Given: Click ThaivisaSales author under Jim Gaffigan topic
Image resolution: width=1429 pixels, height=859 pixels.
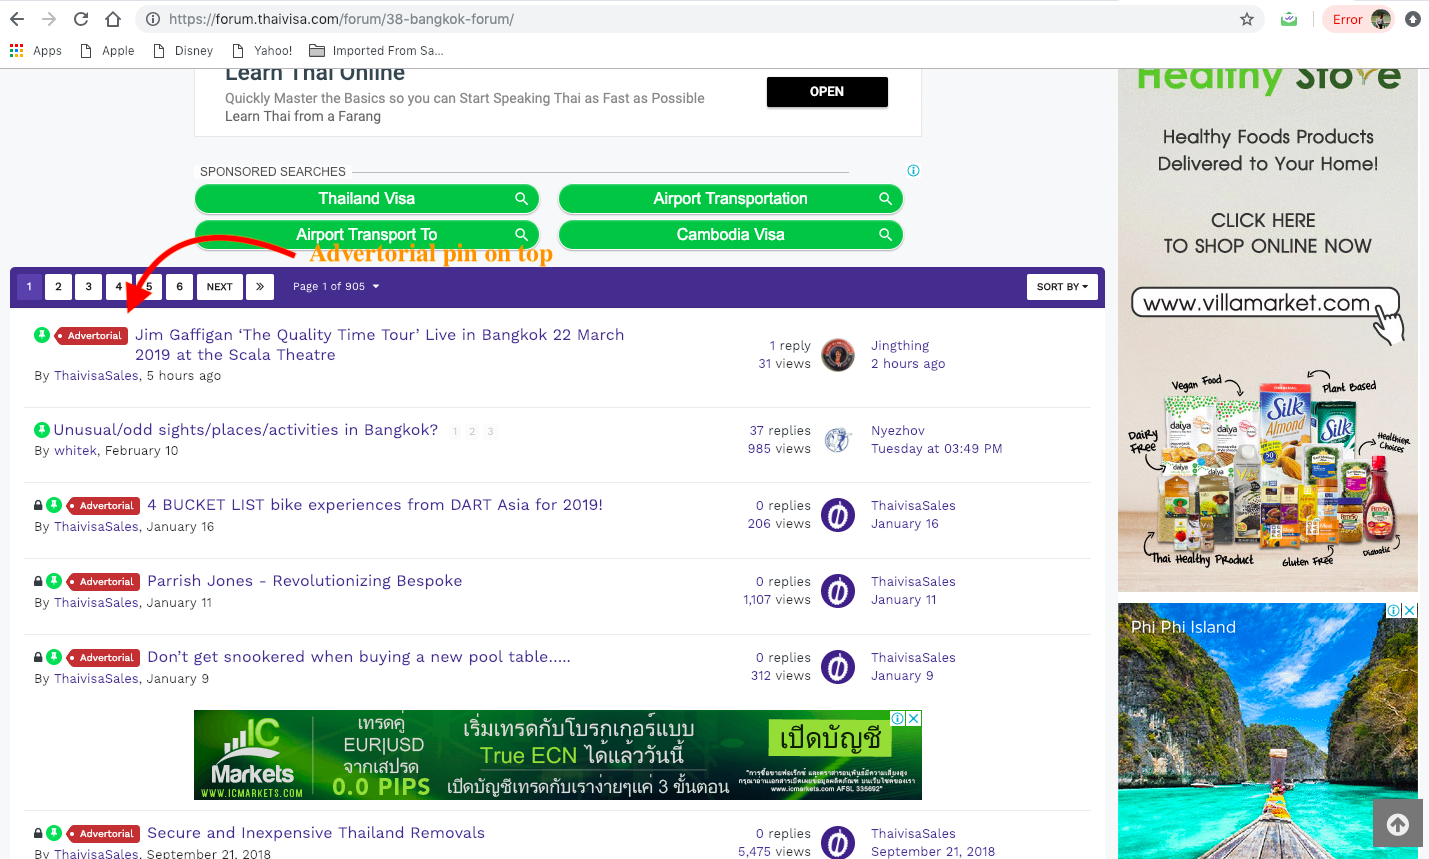Looking at the screenshot, I should 97,376.
